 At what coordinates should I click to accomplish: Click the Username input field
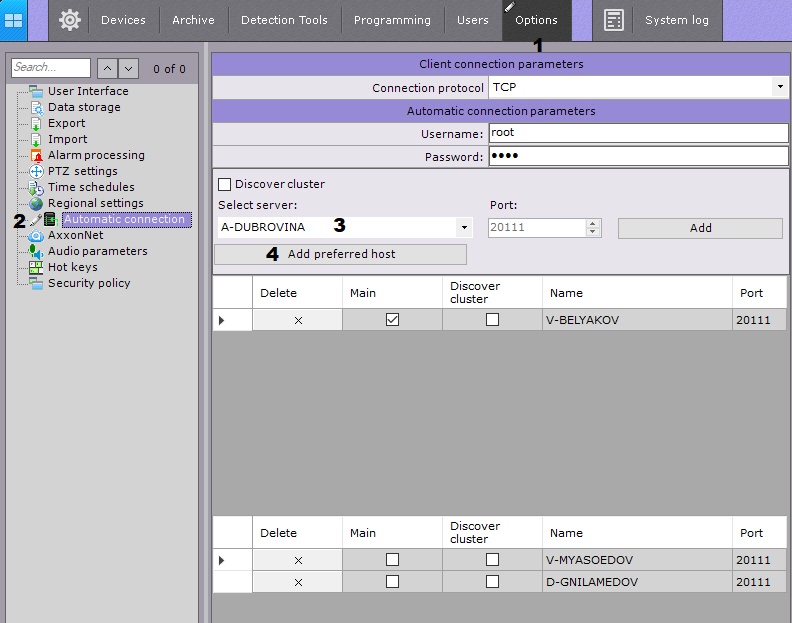638,133
